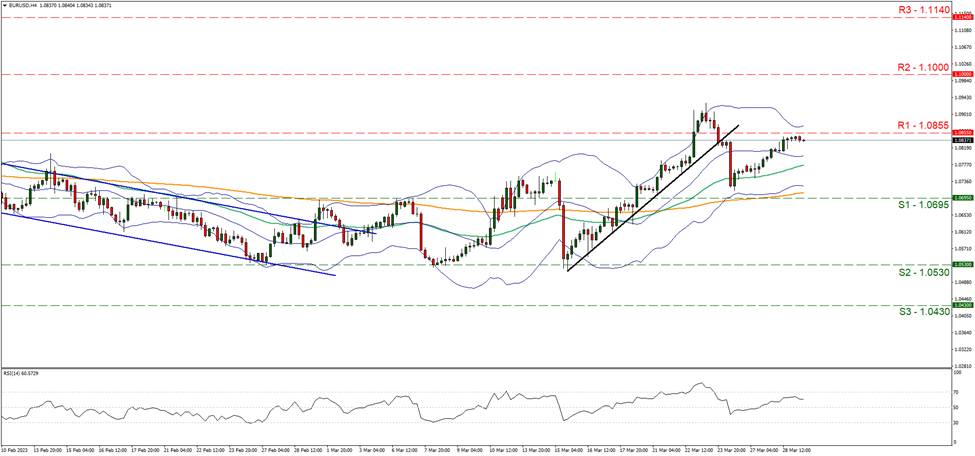Image resolution: width=975 pixels, height=456 pixels.
Task: Click the red 1.1000 price tag on axis
Action: (x=962, y=74)
